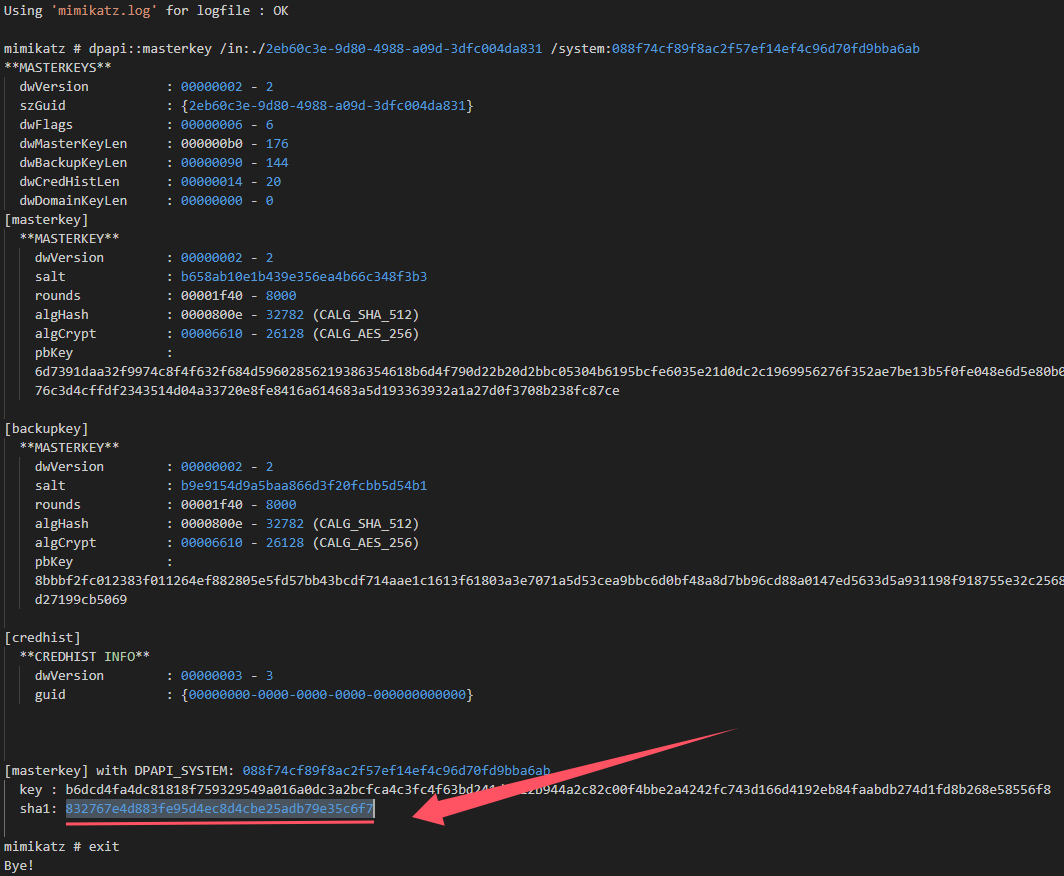
Task: Click the **CREDHIST INFO** heading
Action: (x=85, y=657)
